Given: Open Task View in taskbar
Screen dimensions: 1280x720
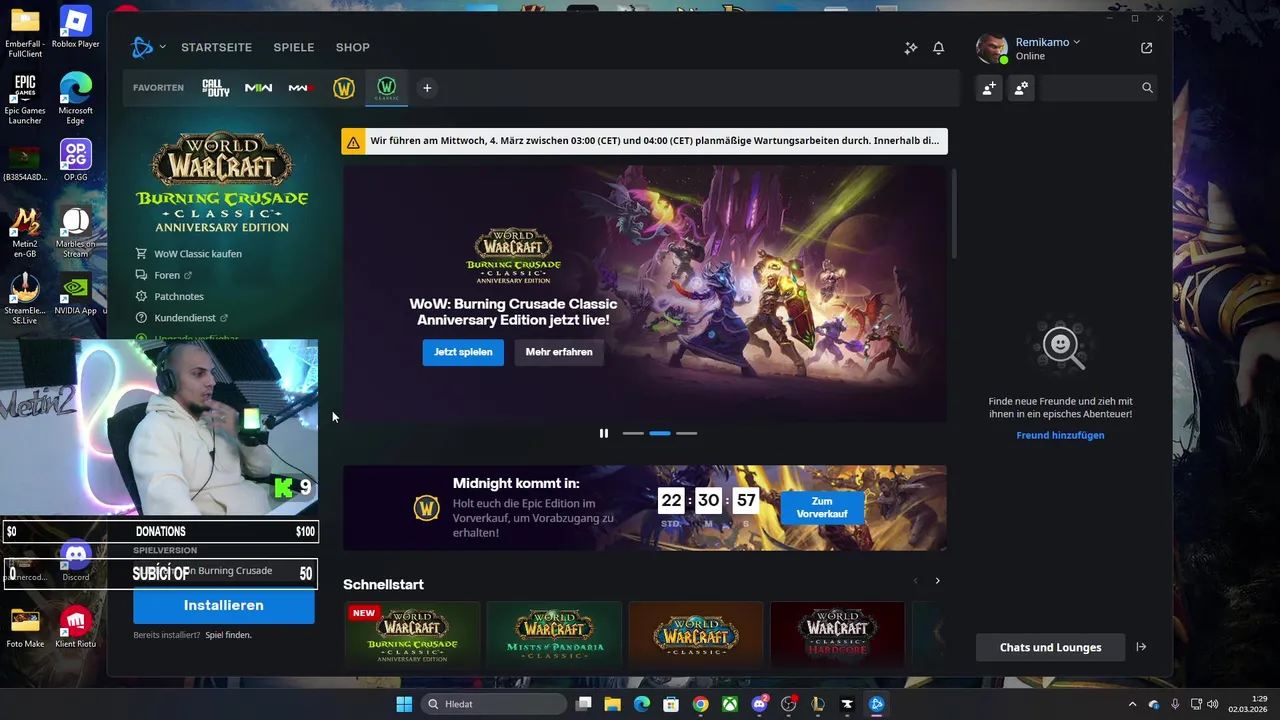Looking at the screenshot, I should pos(584,704).
